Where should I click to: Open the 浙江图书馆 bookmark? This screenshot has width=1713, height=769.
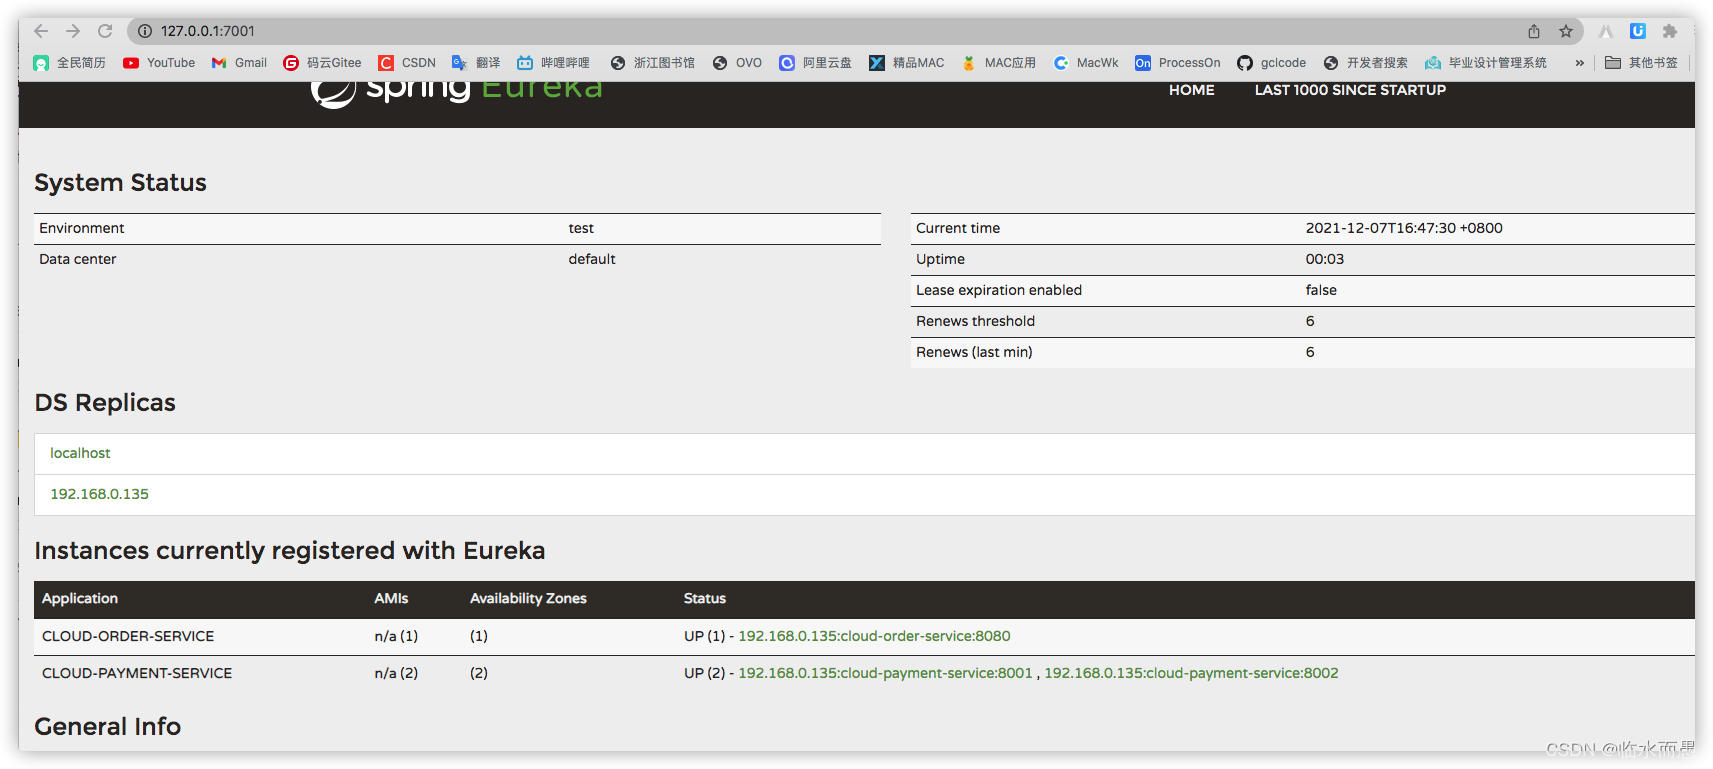(x=652, y=63)
